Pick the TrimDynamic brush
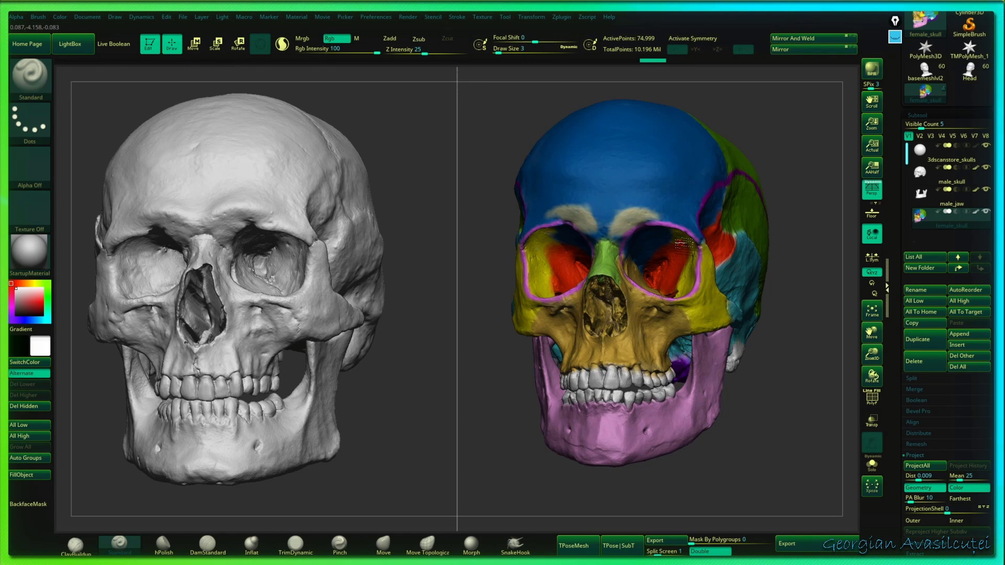 [295, 546]
